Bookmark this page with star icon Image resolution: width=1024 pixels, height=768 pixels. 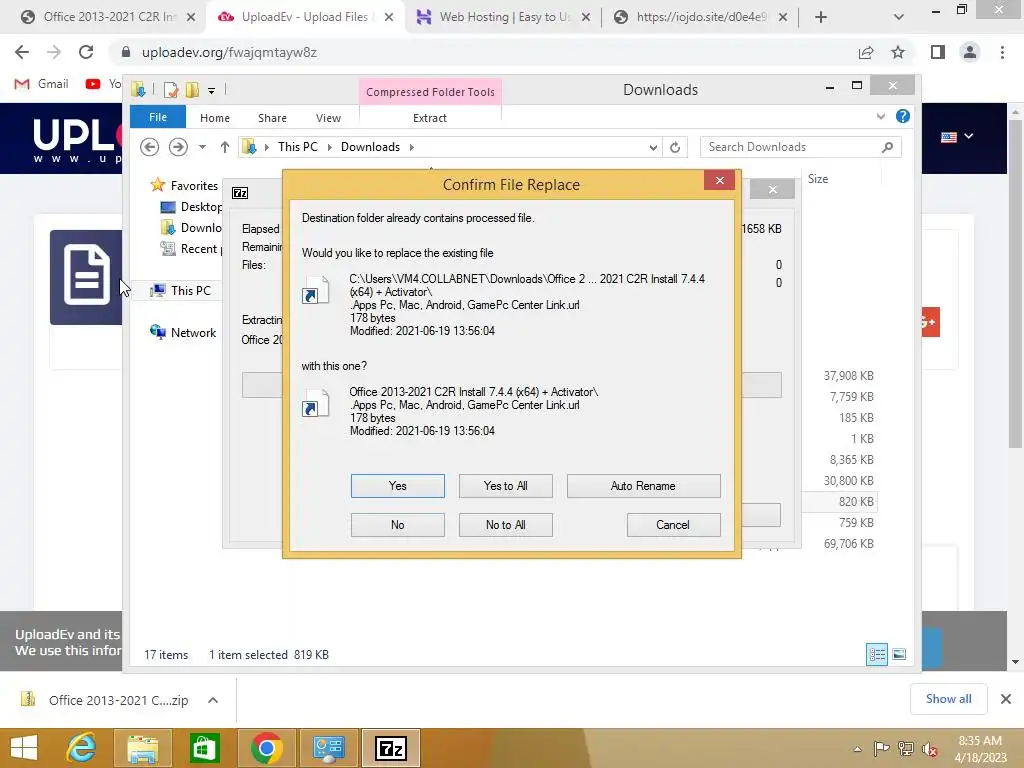898,52
